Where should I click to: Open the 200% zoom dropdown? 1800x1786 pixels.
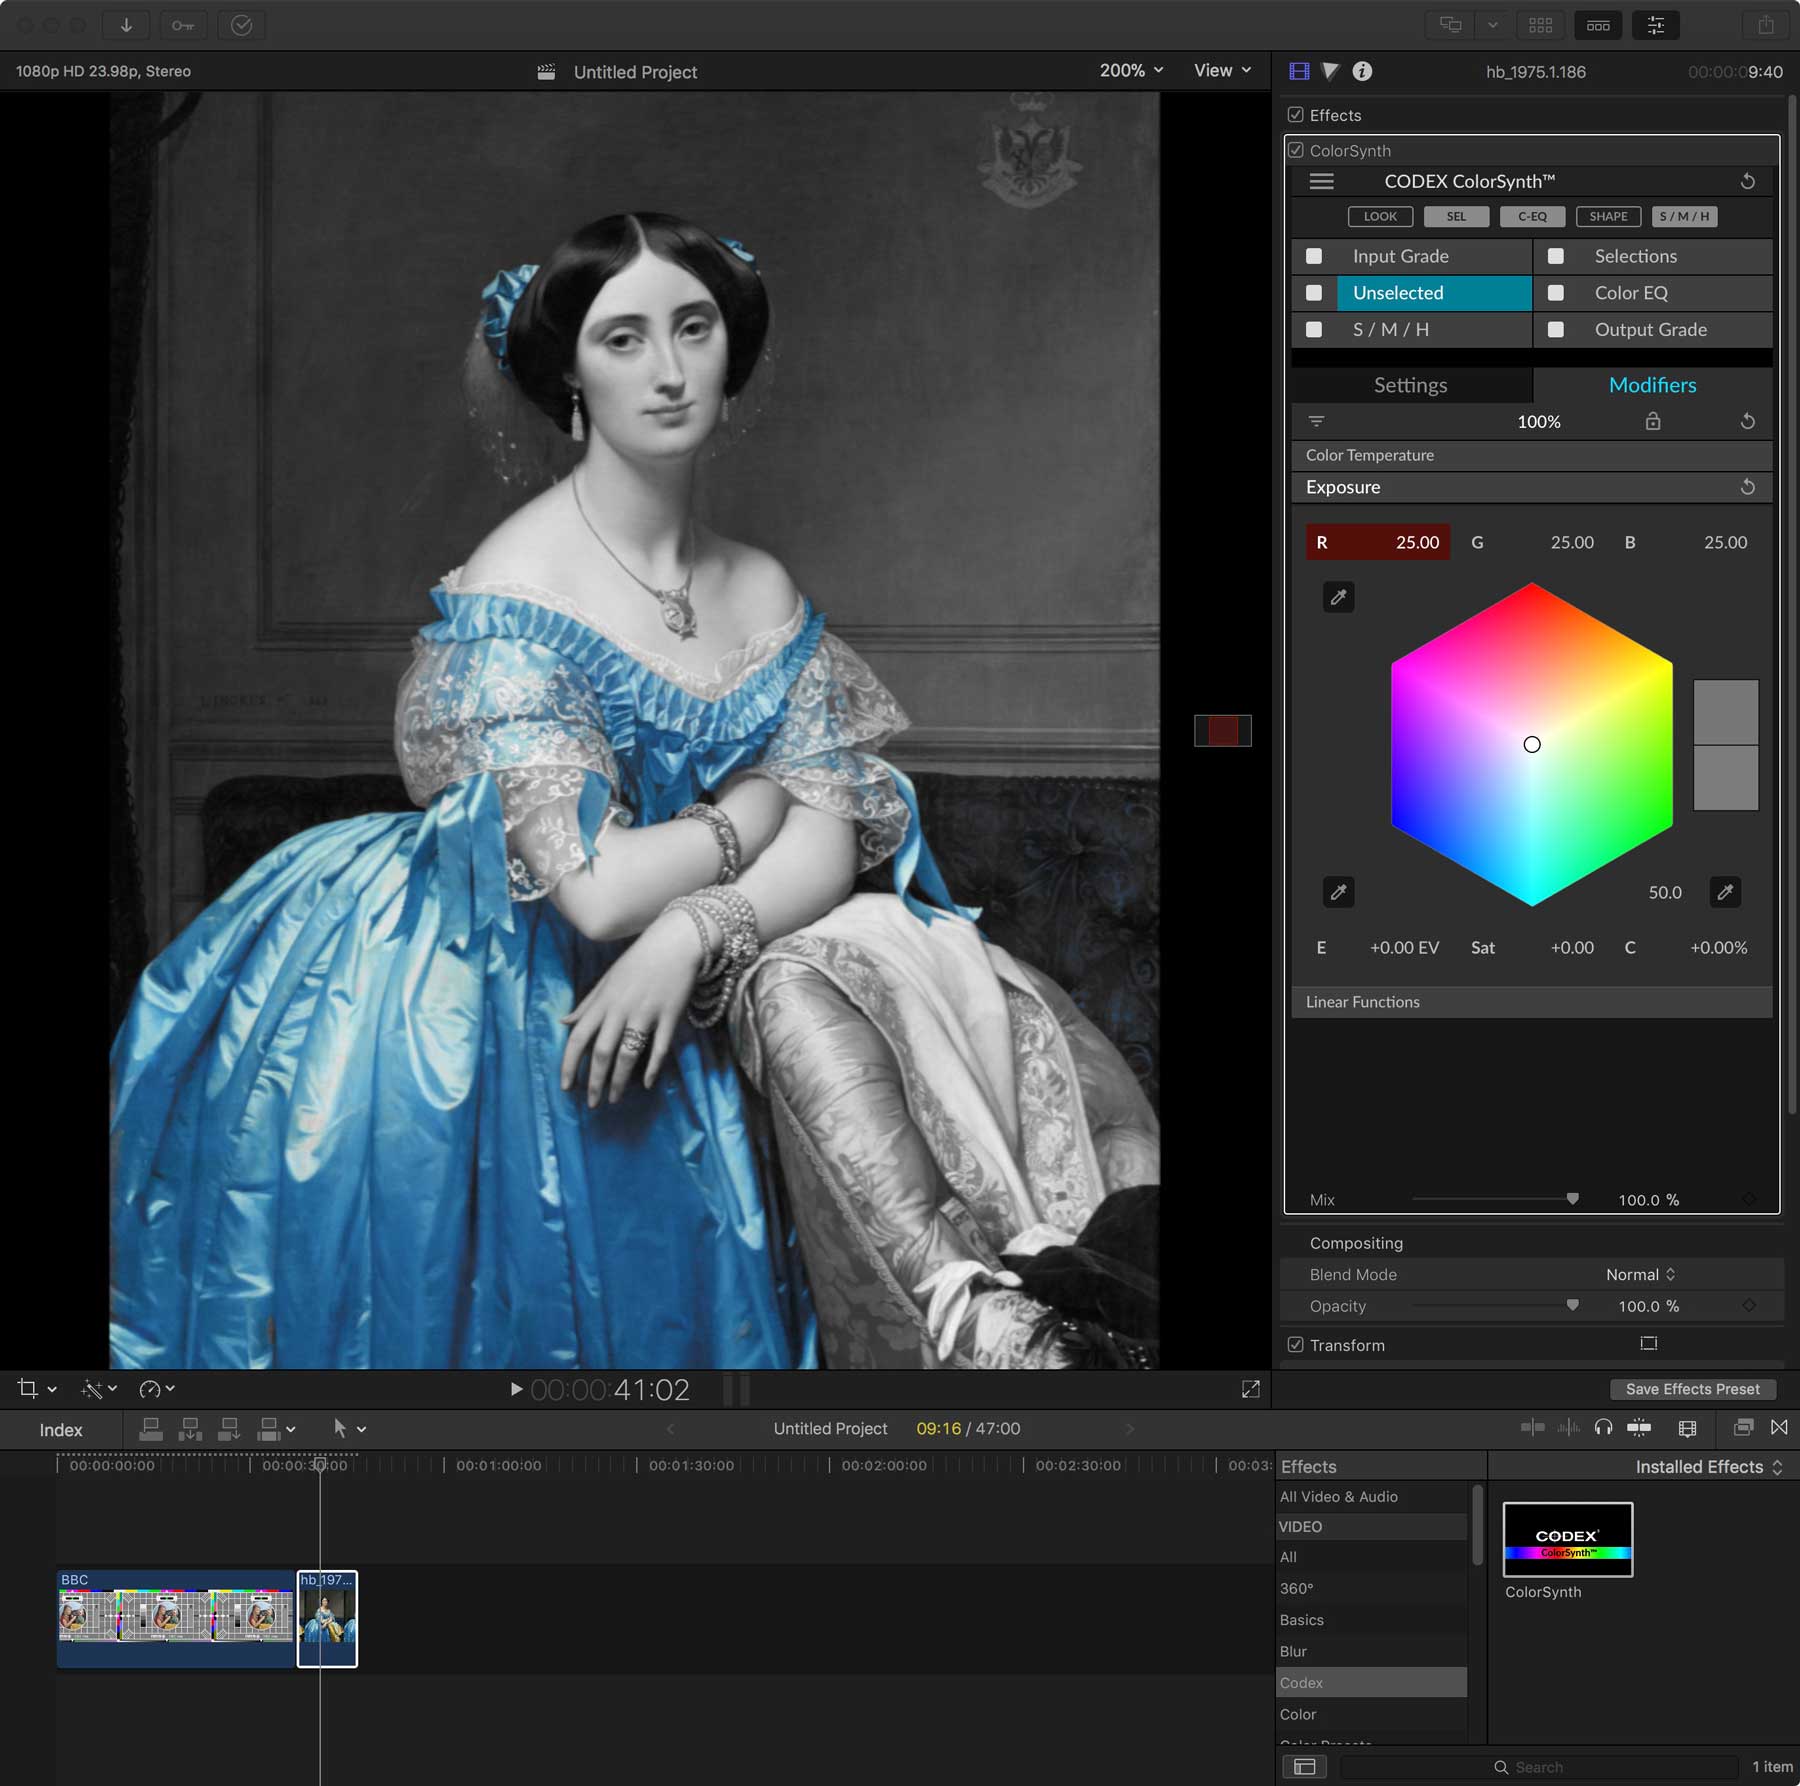[x=1132, y=71]
